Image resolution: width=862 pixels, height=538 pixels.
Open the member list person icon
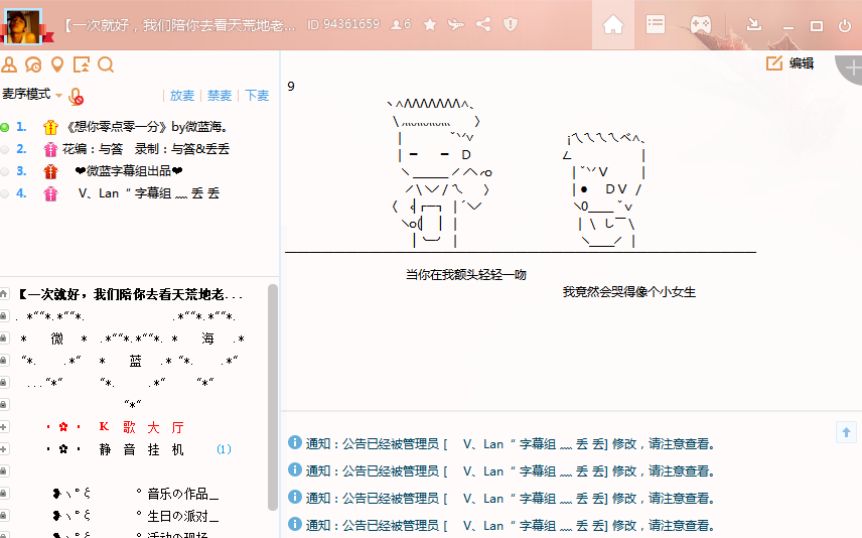click(9, 64)
